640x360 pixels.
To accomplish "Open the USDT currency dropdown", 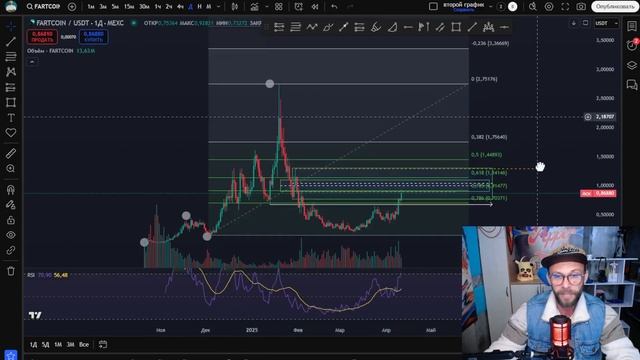I will pos(606,23).
